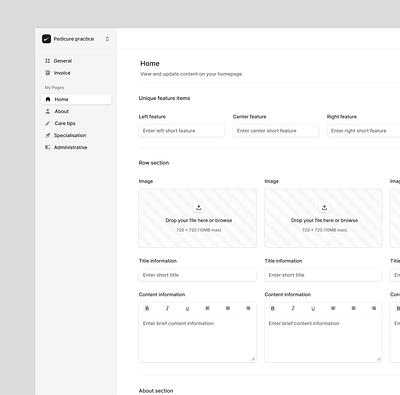The width and height of the screenshot is (400, 395).
Task: Focus the center short feature field
Action: (x=276, y=131)
